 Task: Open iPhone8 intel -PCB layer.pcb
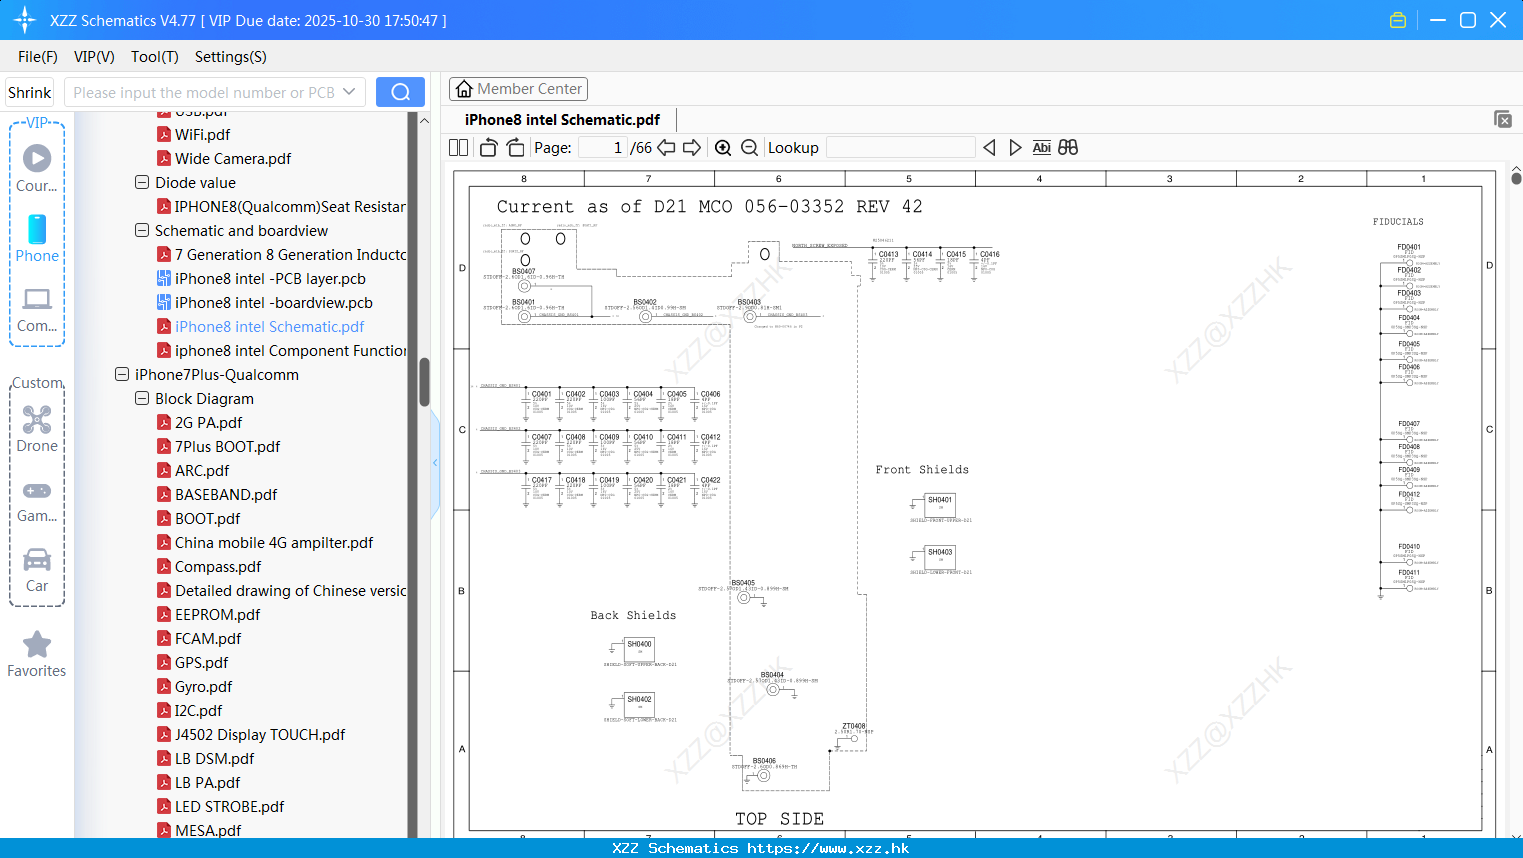coord(270,279)
